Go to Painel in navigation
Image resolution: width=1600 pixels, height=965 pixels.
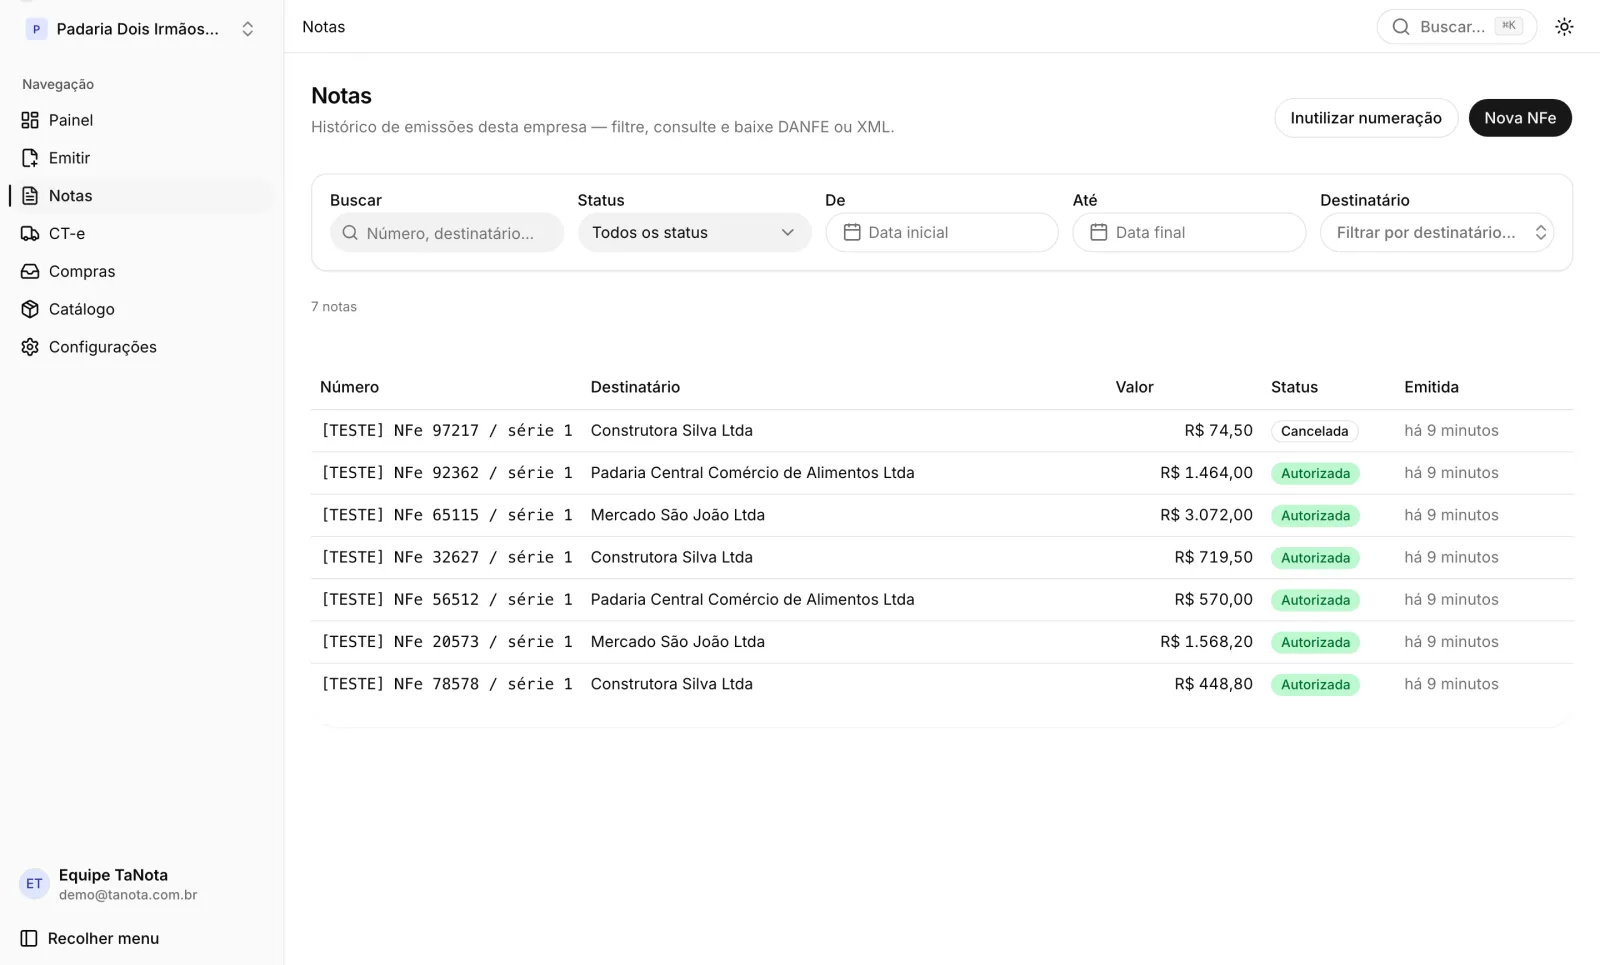pos(141,120)
